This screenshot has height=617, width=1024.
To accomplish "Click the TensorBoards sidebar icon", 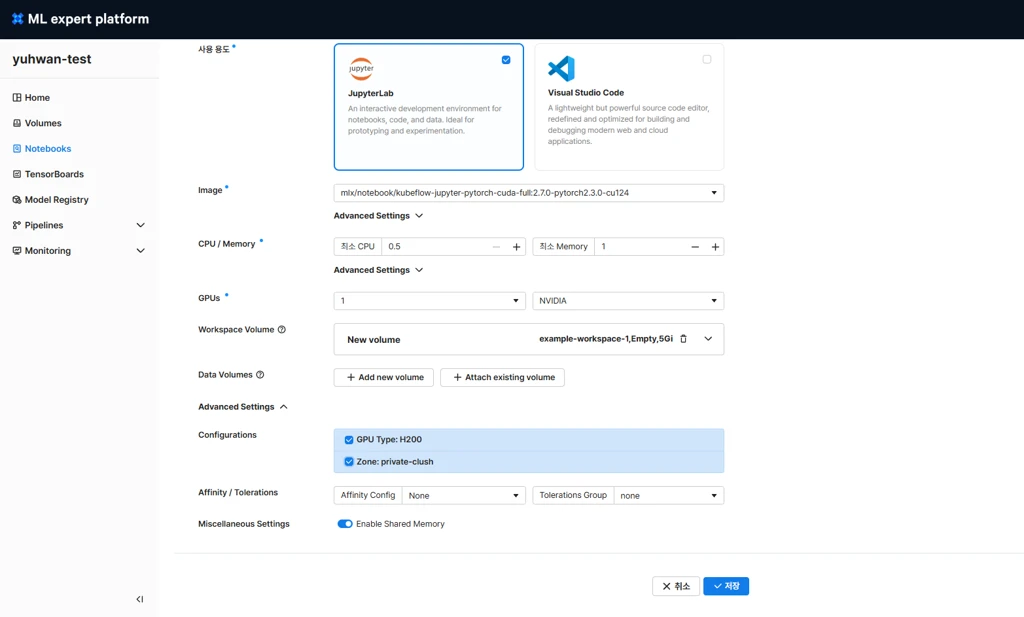I will click(17, 174).
